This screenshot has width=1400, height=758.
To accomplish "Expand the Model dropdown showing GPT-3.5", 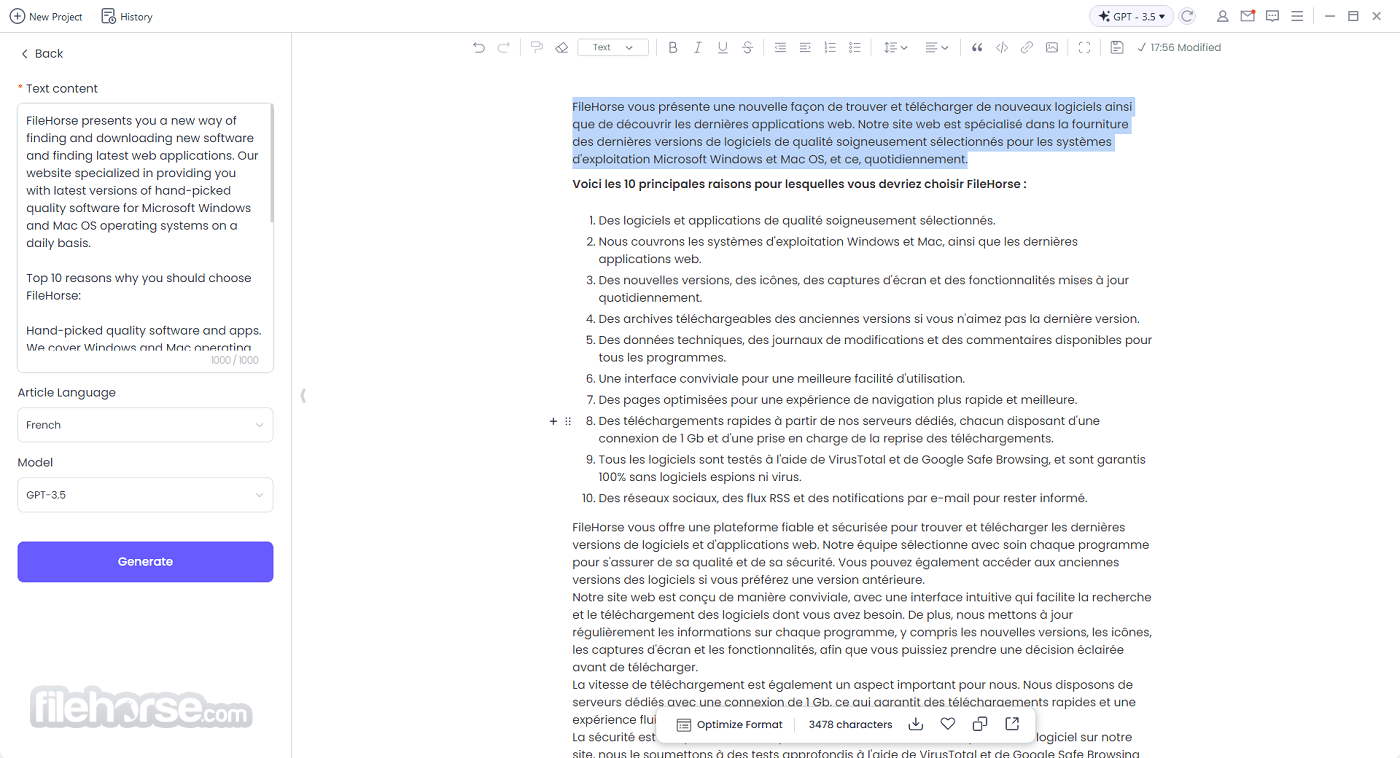I will [145, 495].
